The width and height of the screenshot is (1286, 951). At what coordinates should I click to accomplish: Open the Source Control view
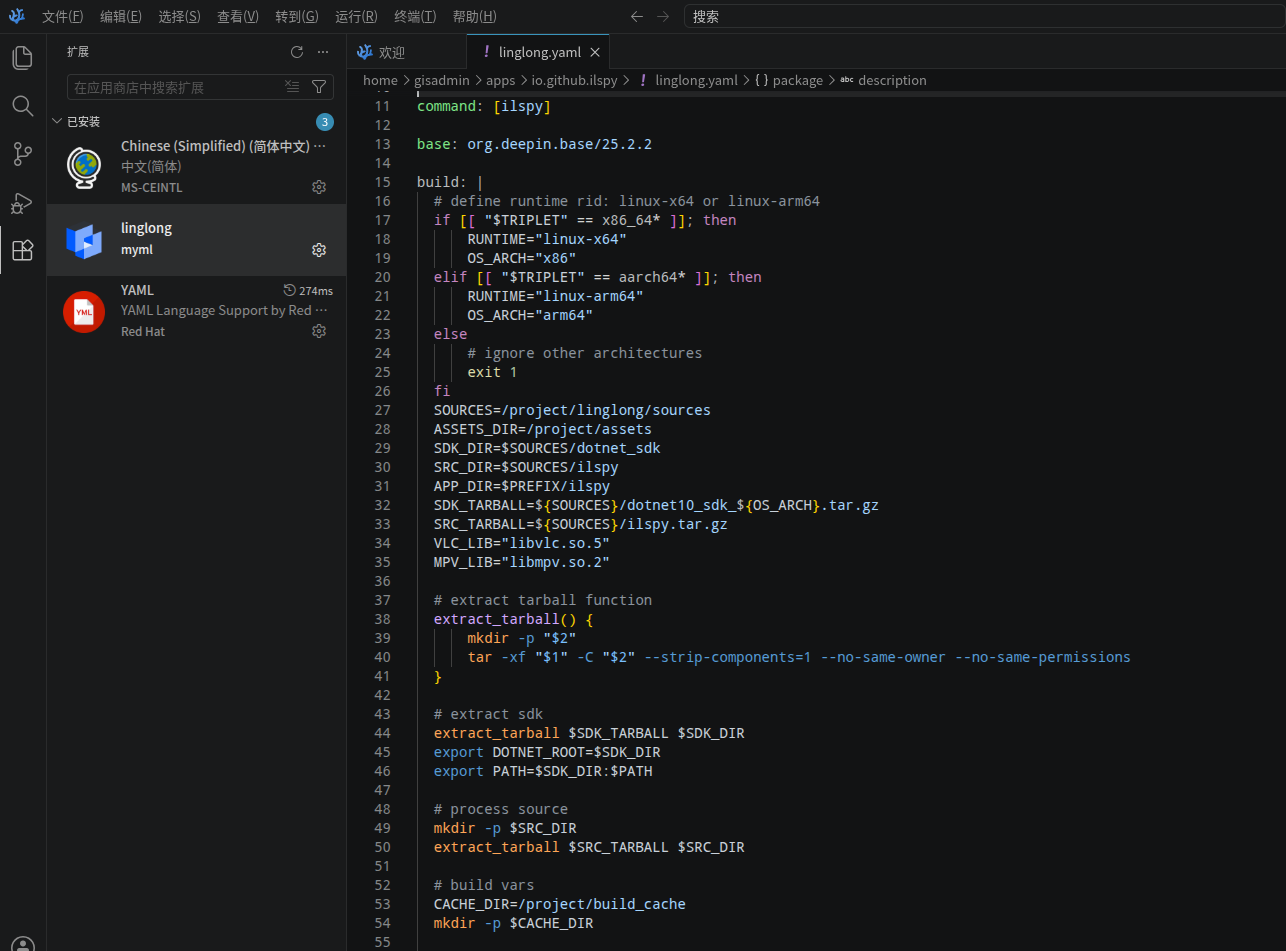click(22, 154)
